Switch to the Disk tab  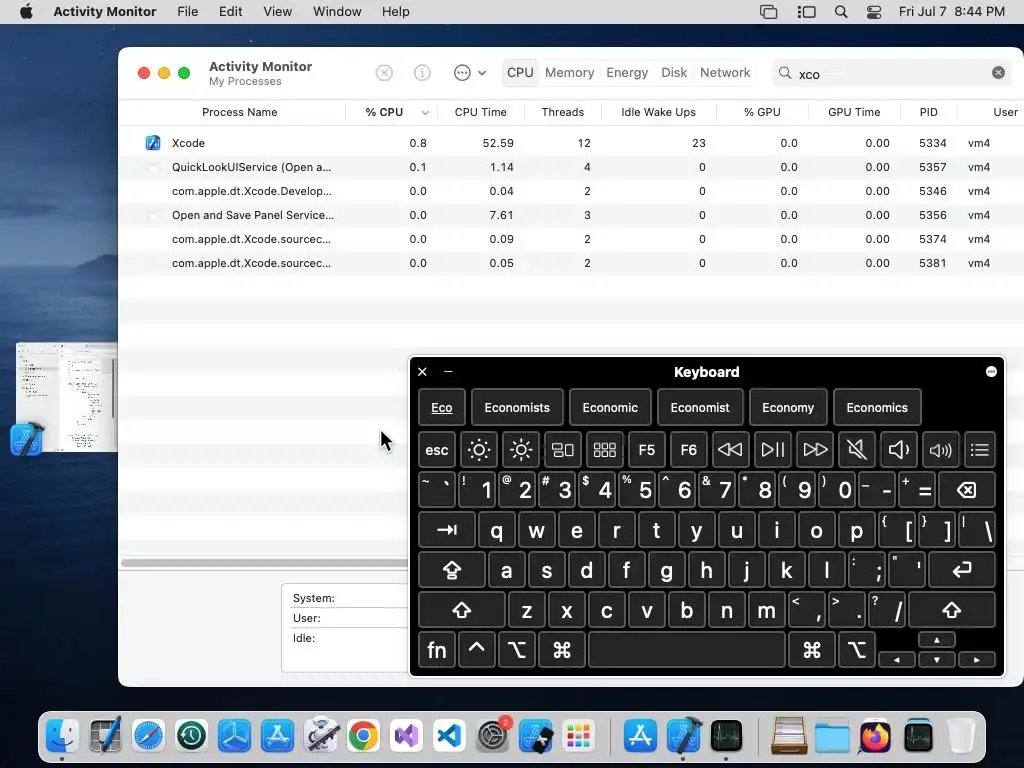pos(674,72)
